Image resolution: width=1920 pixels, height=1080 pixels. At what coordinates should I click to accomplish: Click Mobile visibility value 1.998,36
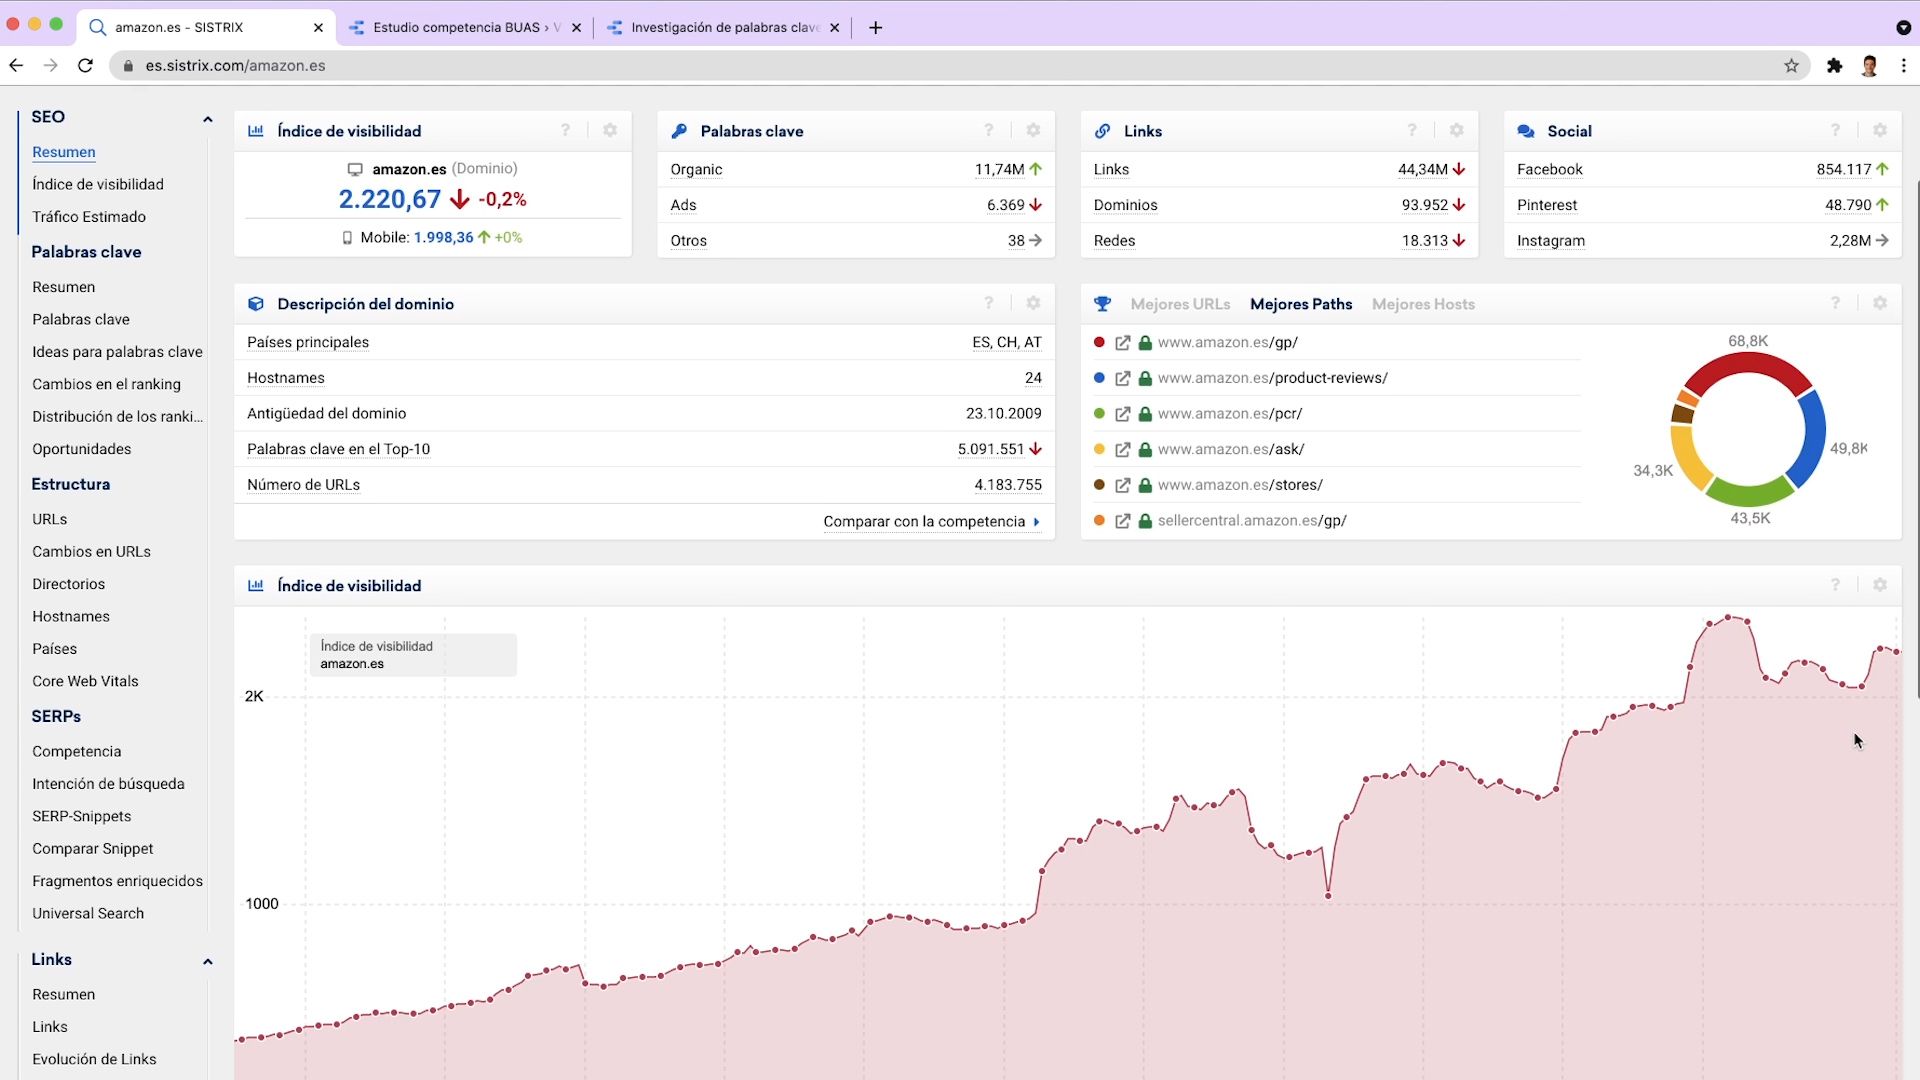[443, 237]
